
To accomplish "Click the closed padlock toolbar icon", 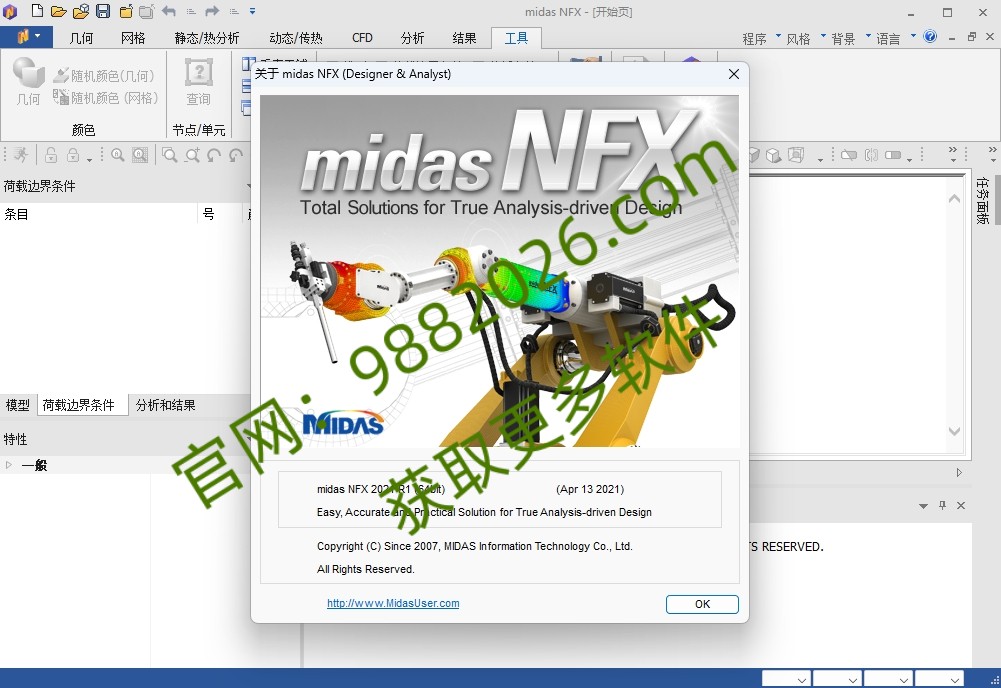I will pyautogui.click(x=73, y=155).
